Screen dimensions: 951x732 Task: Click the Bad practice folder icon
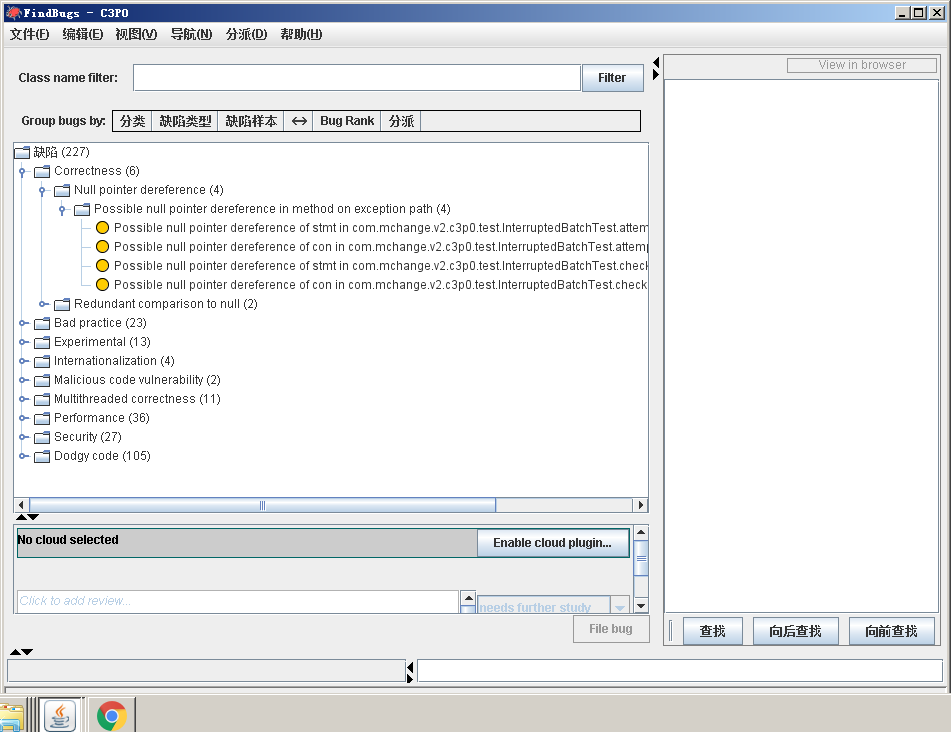coord(42,323)
